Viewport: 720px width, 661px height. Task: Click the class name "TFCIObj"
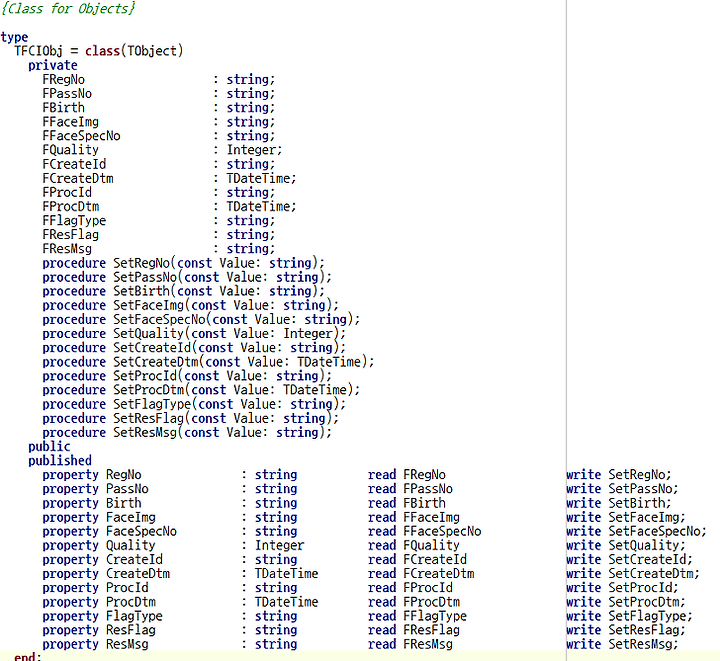pyautogui.click(x=39, y=51)
